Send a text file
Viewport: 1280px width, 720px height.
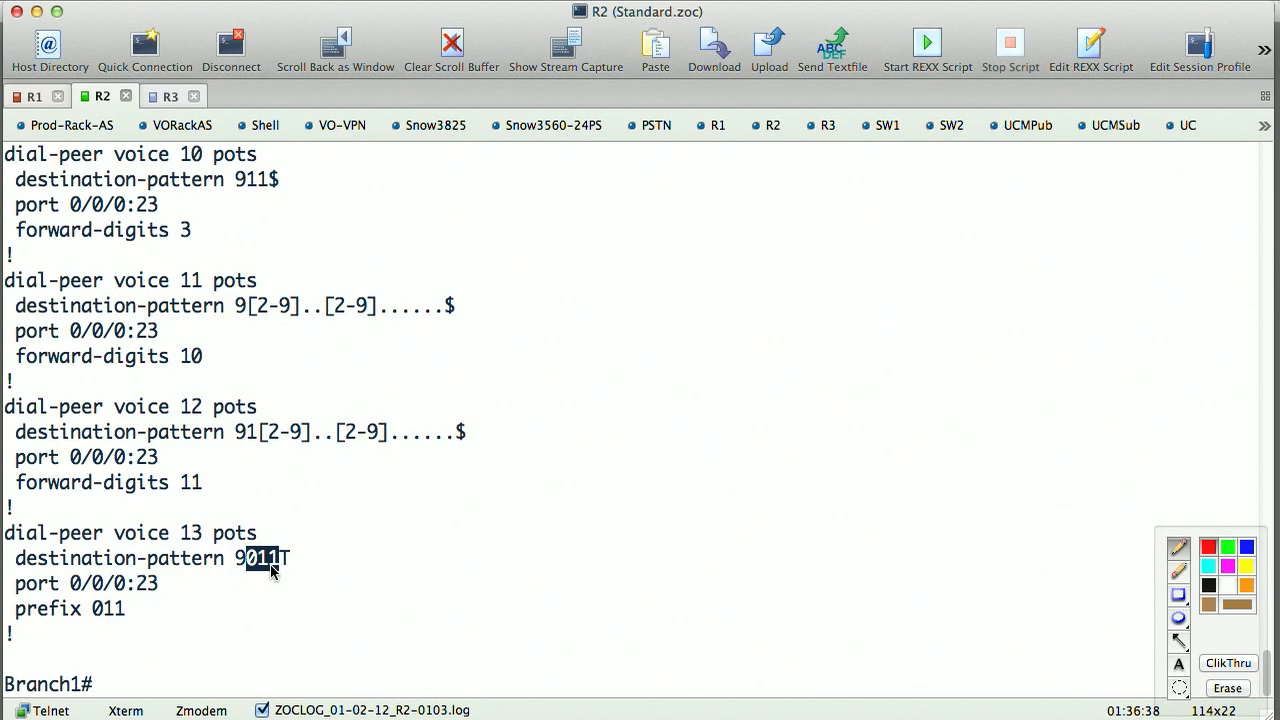point(832,51)
